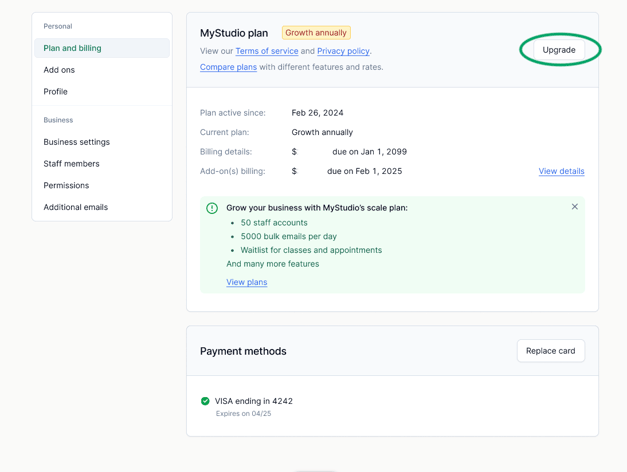The image size is (627, 472).
Task: Dismiss the scale plan promotion banner
Action: tap(574, 207)
